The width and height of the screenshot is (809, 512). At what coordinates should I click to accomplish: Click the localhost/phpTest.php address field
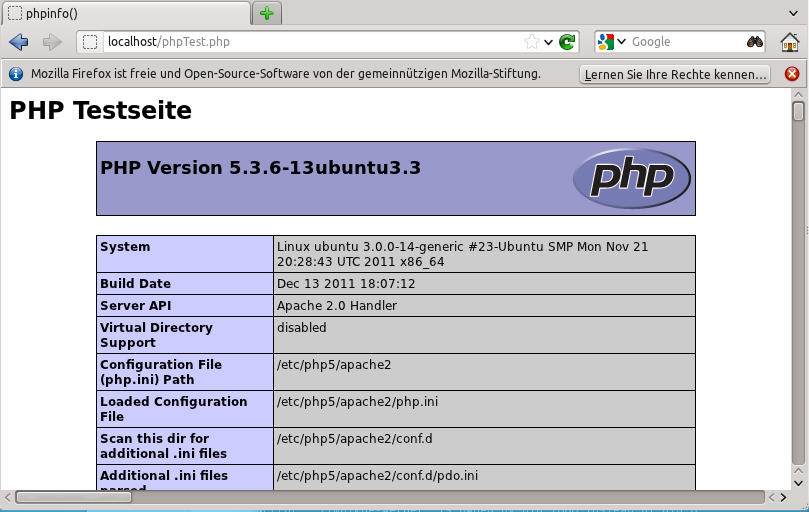pos(300,42)
